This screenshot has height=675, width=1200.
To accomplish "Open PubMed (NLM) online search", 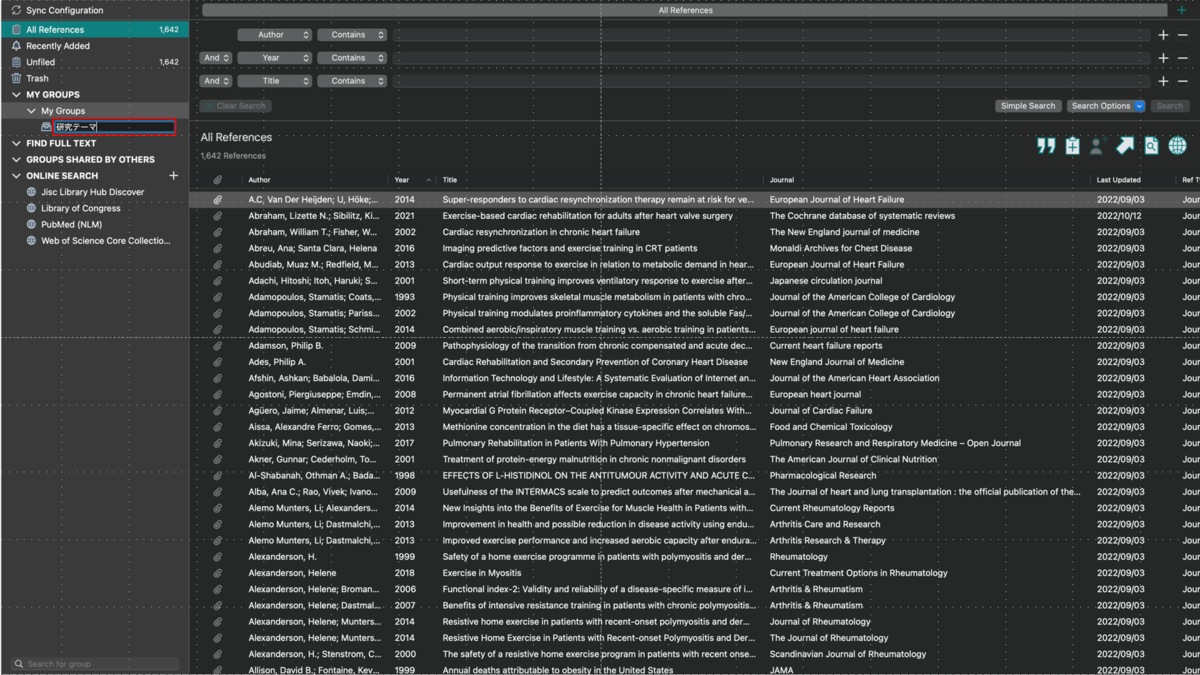I will pyautogui.click(x=71, y=224).
